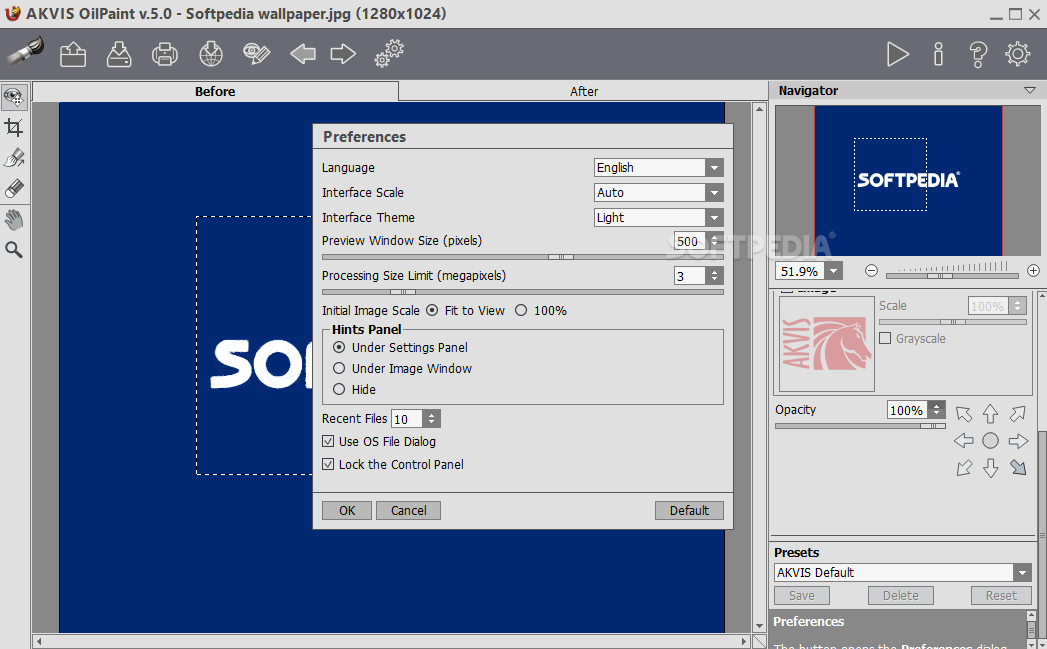1047x649 pixels.
Task: Toggle Lock the Control Panel checkbox
Action: pyautogui.click(x=328, y=464)
